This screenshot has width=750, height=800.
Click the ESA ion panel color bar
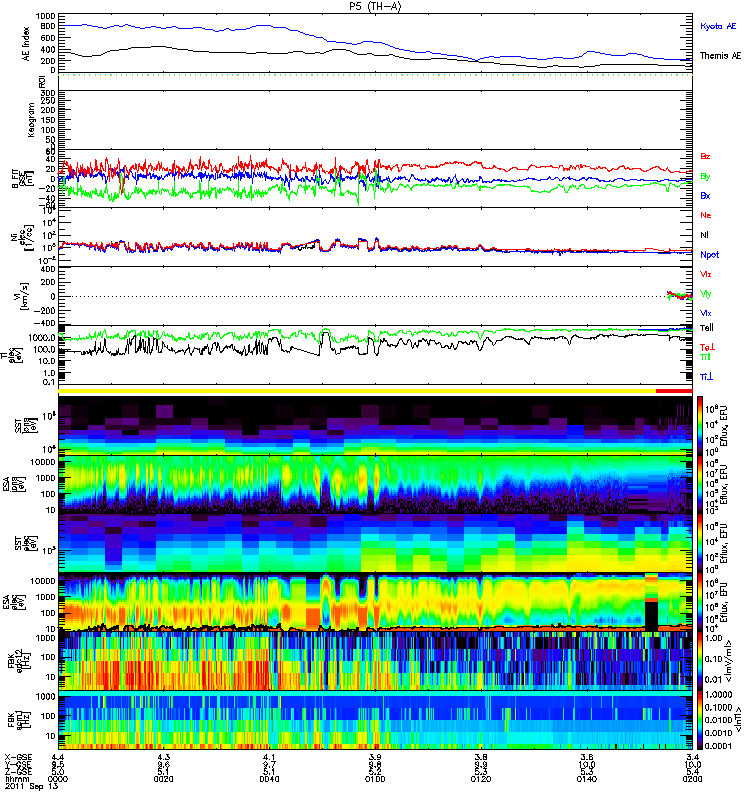pyautogui.click(x=700, y=484)
